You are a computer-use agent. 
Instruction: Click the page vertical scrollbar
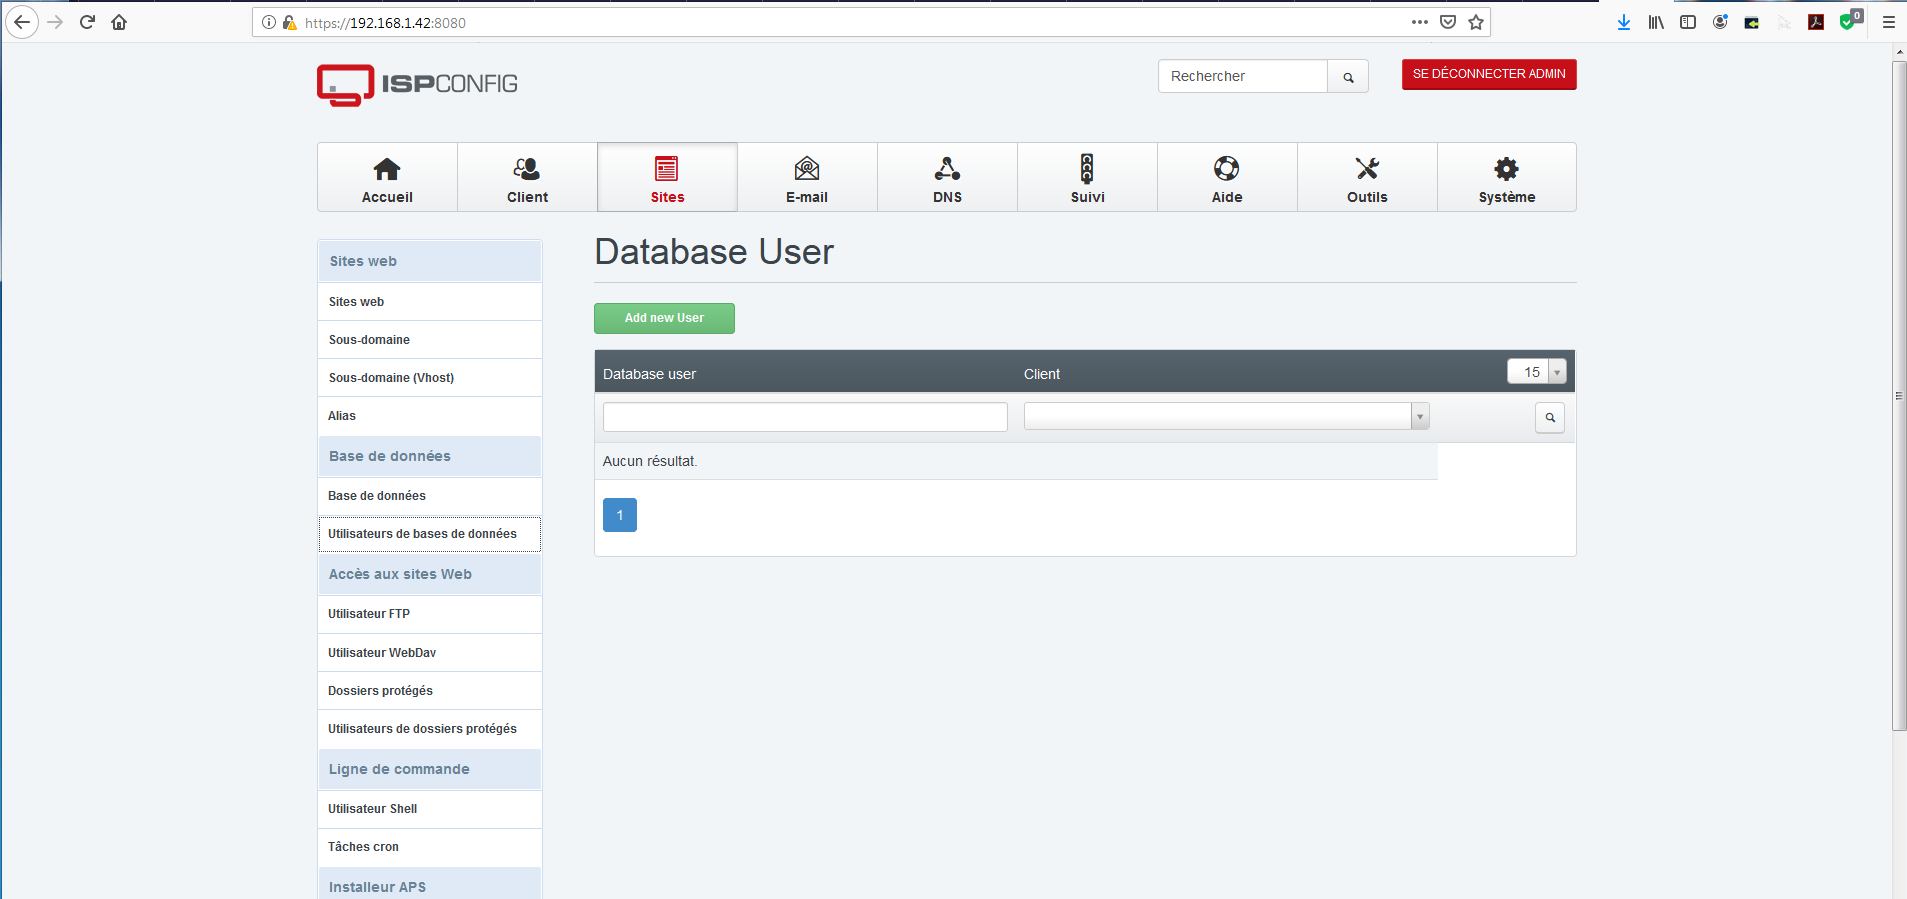(x=1899, y=396)
